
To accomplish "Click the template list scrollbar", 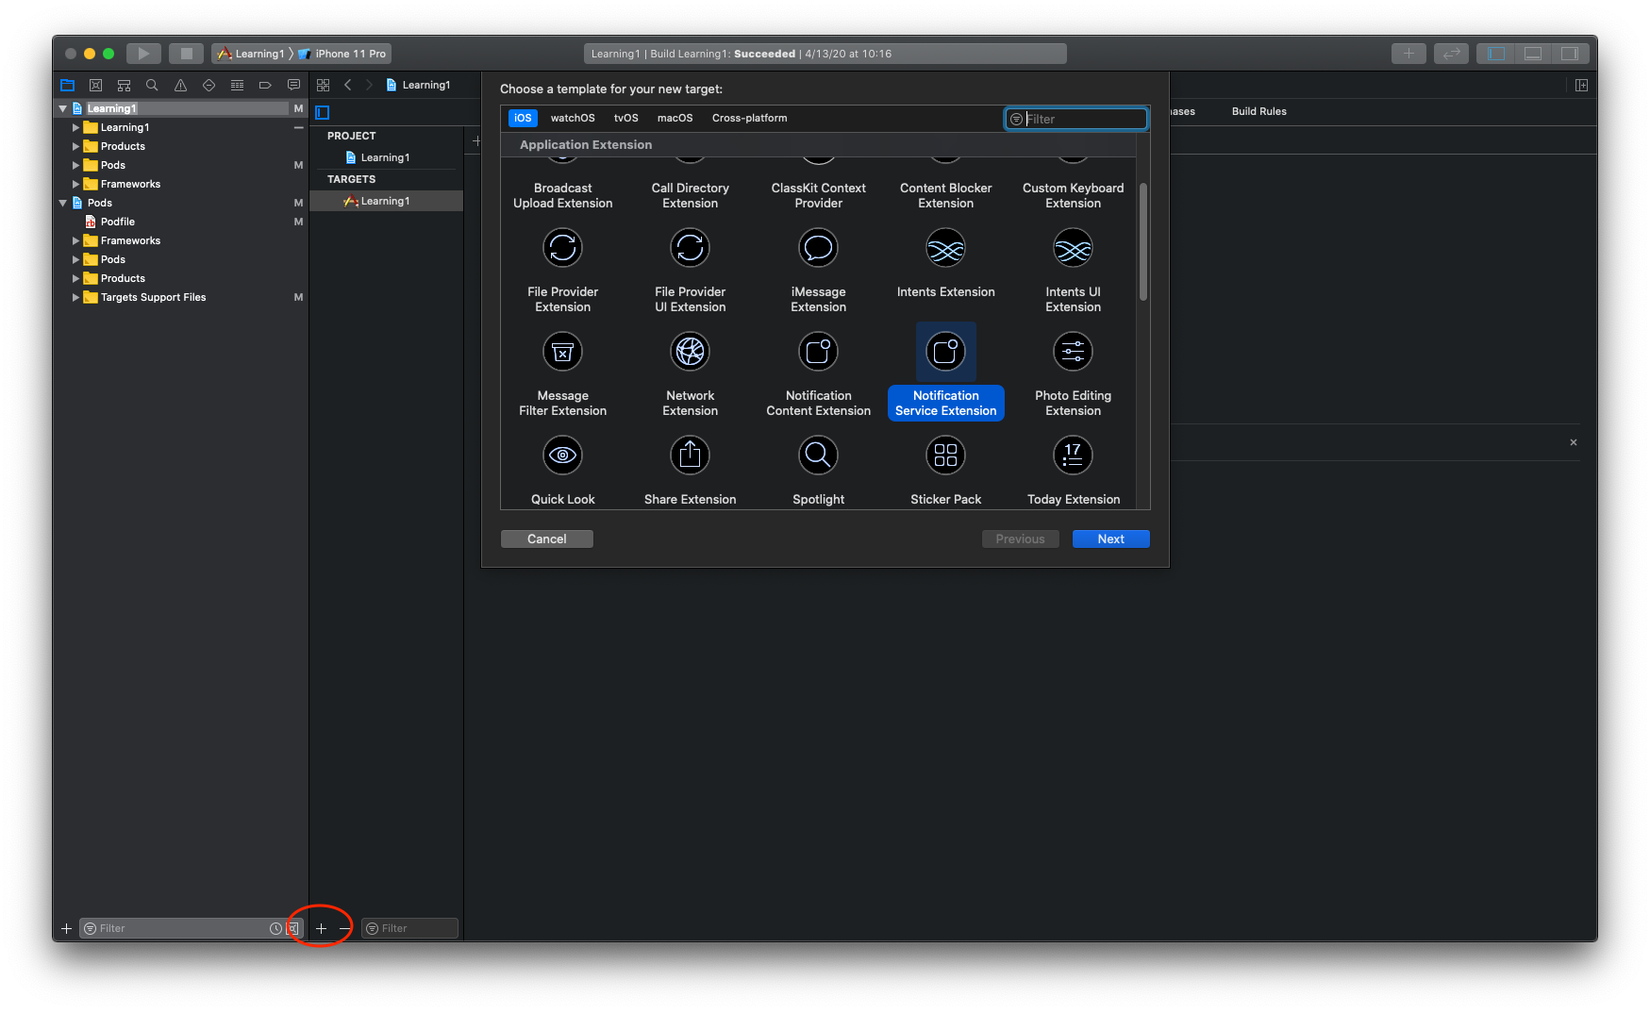I will click(x=1143, y=241).
